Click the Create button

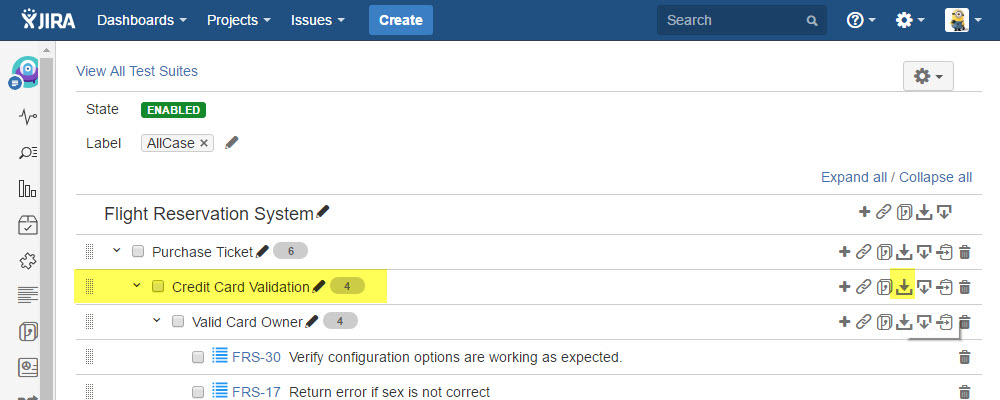click(400, 20)
